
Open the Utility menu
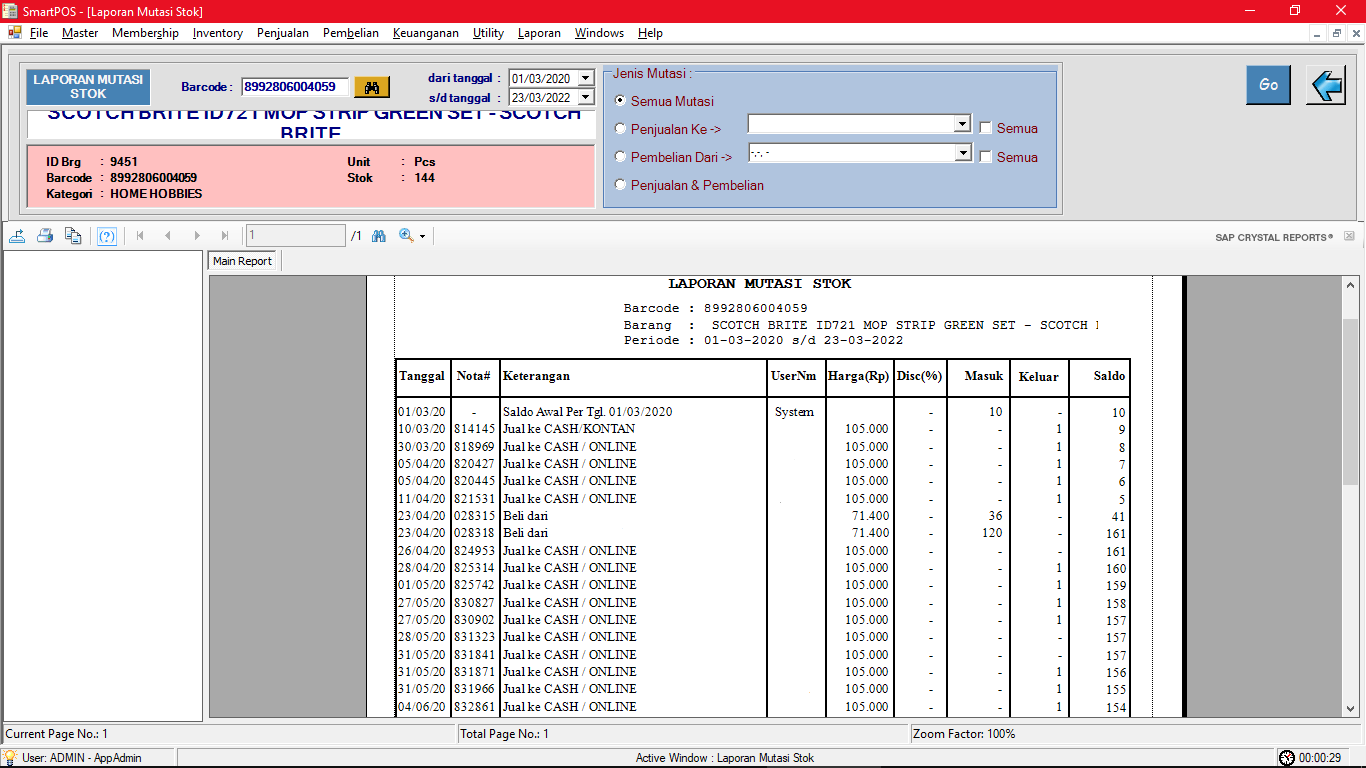[x=488, y=33]
